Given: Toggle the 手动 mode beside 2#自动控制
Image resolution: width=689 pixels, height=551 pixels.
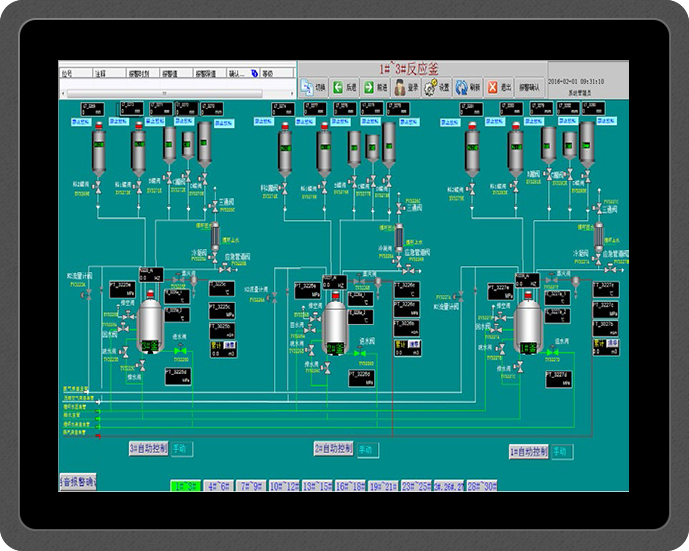Looking at the screenshot, I should (368, 450).
